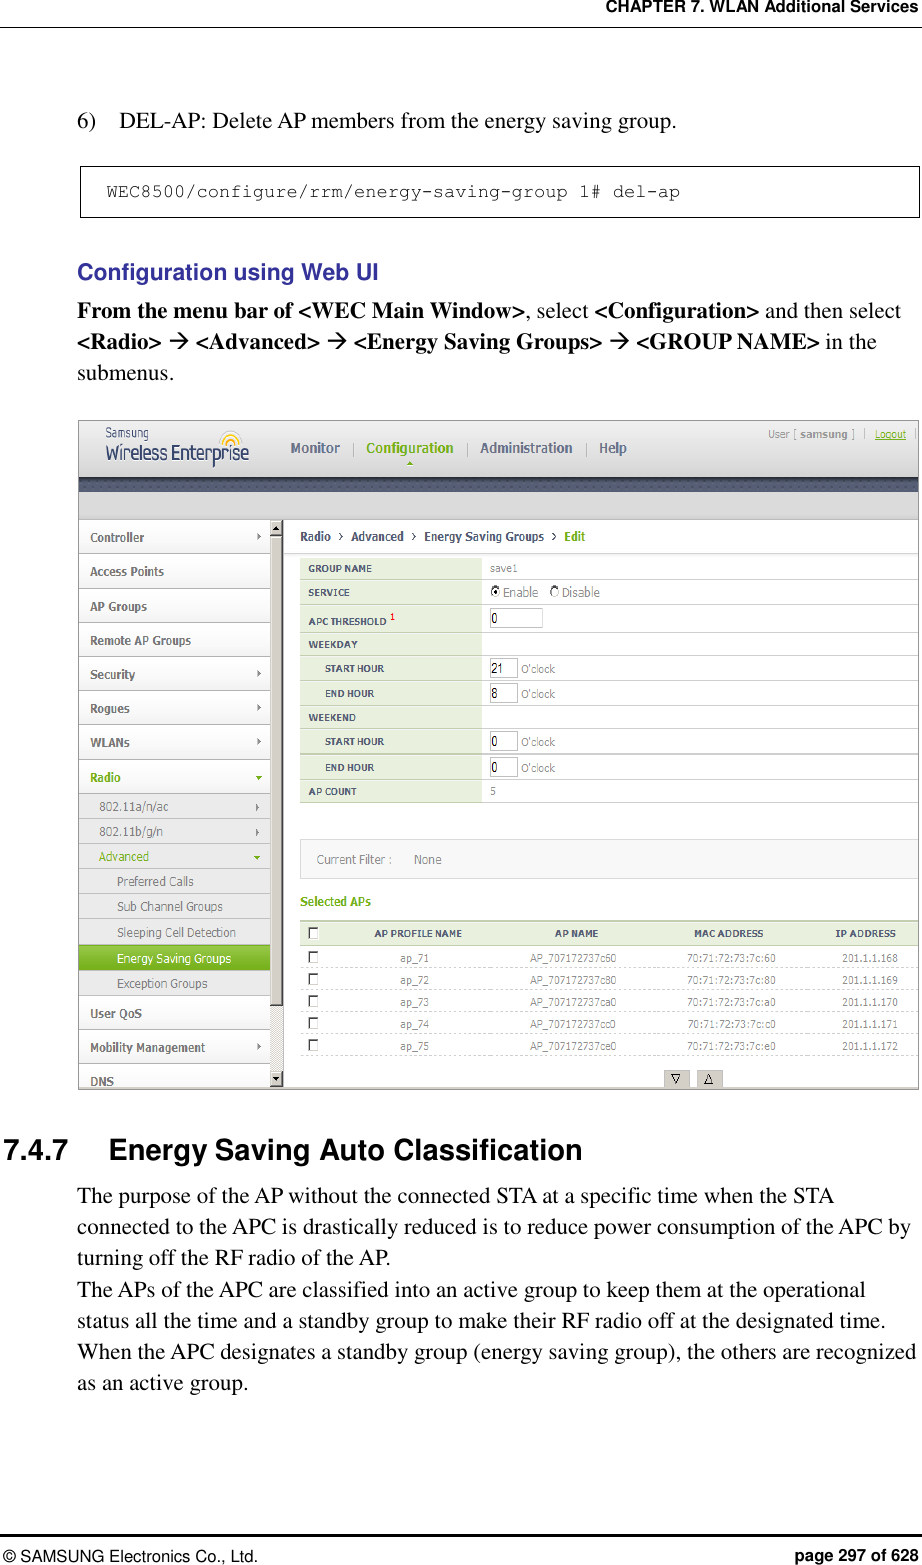The width and height of the screenshot is (922, 1565).
Task: Collapse the Radio sidebar menu
Action: [x=174, y=777]
